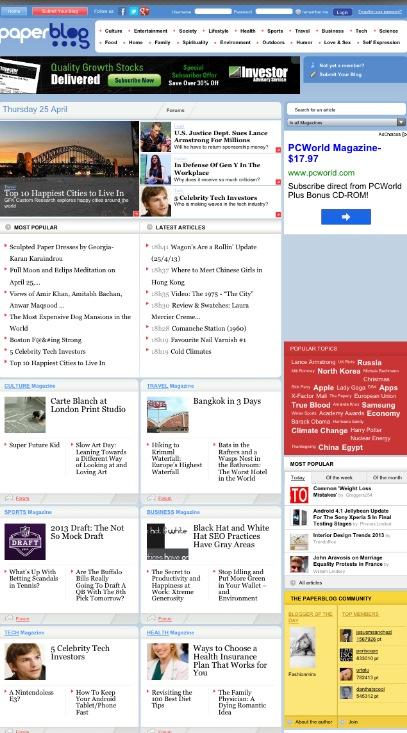
Task: Open Where to Meet Chinese Girls article
Action: pos(207,276)
